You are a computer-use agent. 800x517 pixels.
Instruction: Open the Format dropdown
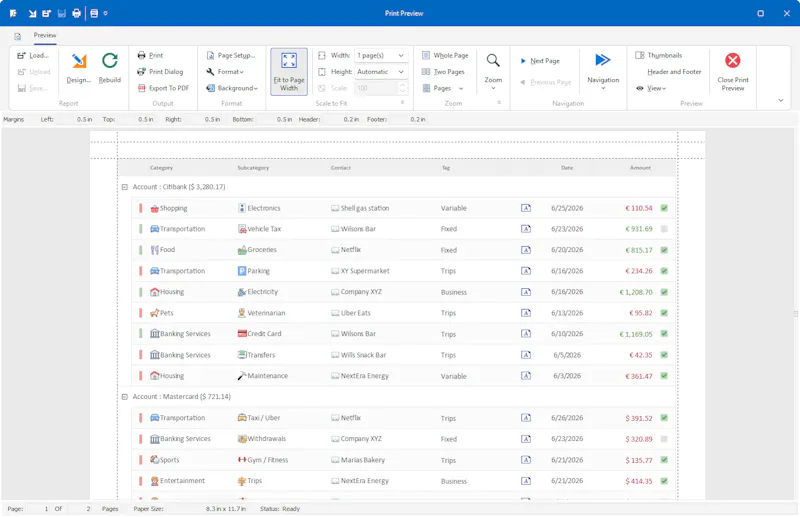coord(225,72)
